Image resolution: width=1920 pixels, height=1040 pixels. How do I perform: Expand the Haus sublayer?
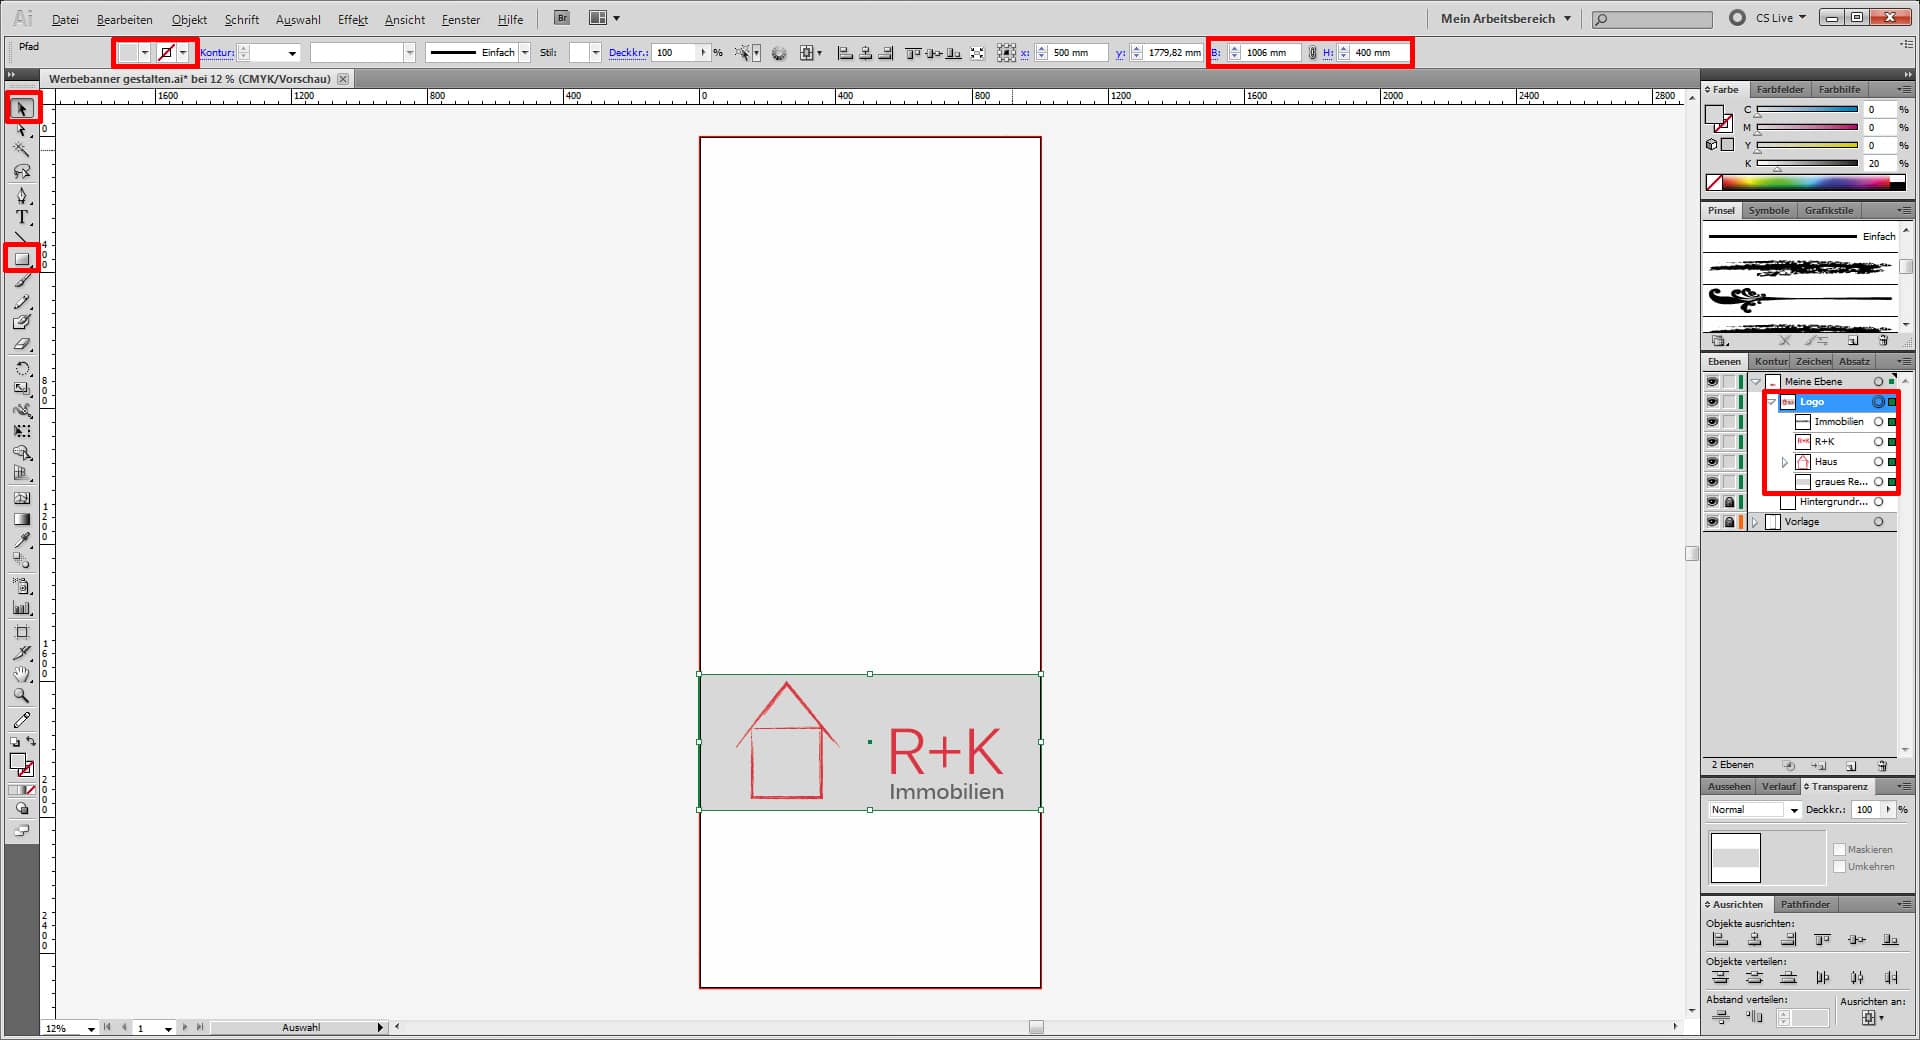point(1785,462)
